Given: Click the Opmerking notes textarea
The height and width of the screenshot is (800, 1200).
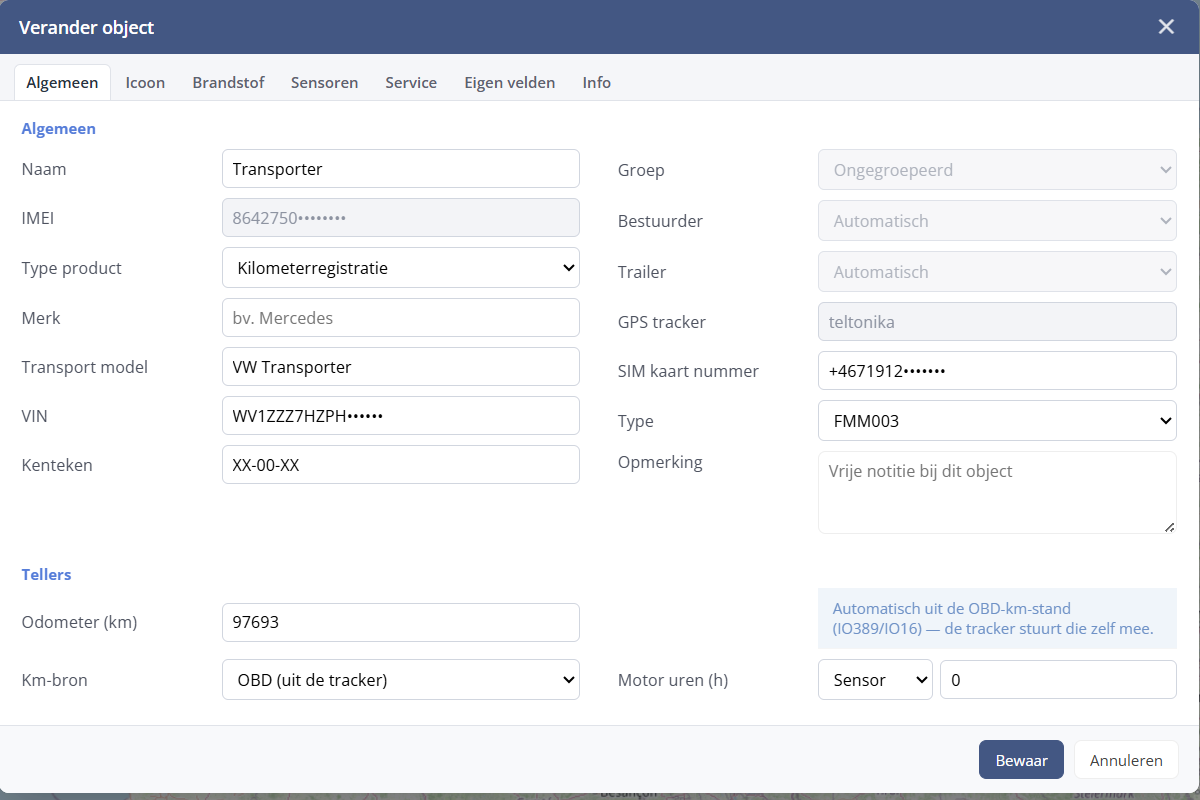Looking at the screenshot, I should (x=997, y=492).
